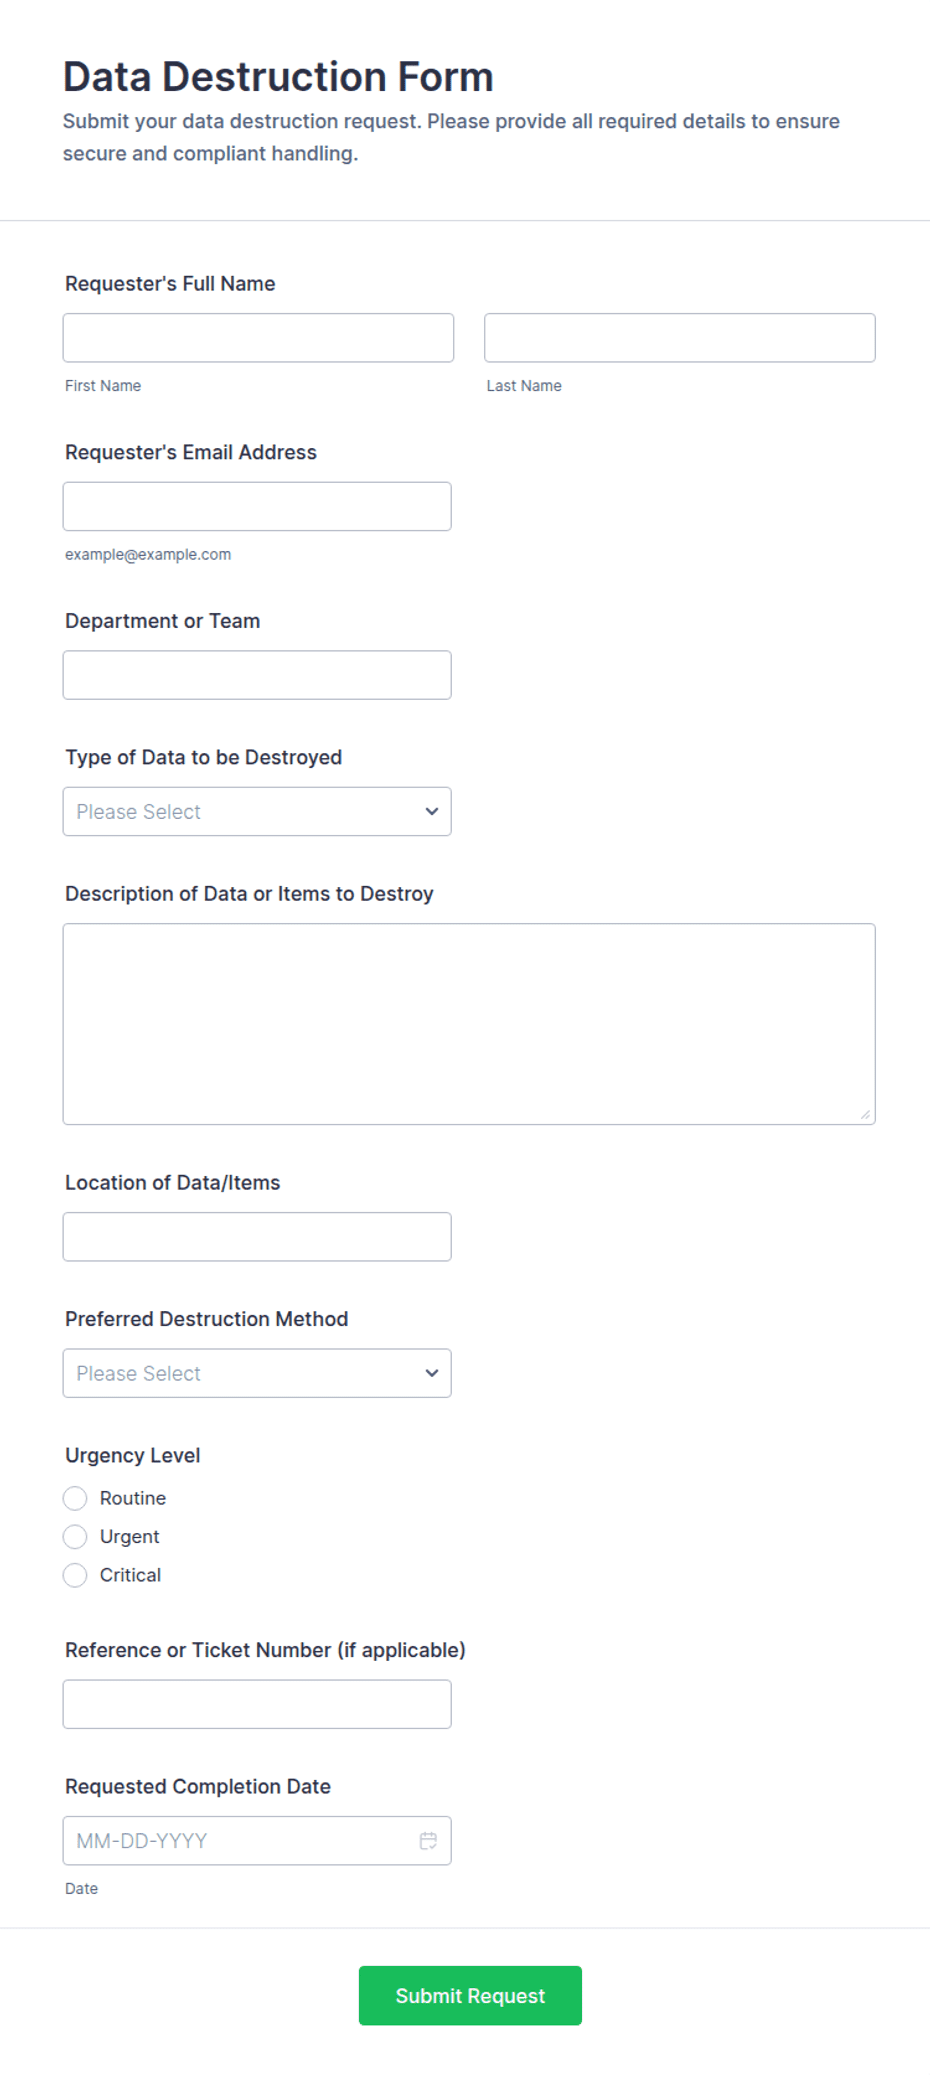The width and height of the screenshot is (930, 2075).
Task: Click the Department or Team field
Action: [x=257, y=675]
